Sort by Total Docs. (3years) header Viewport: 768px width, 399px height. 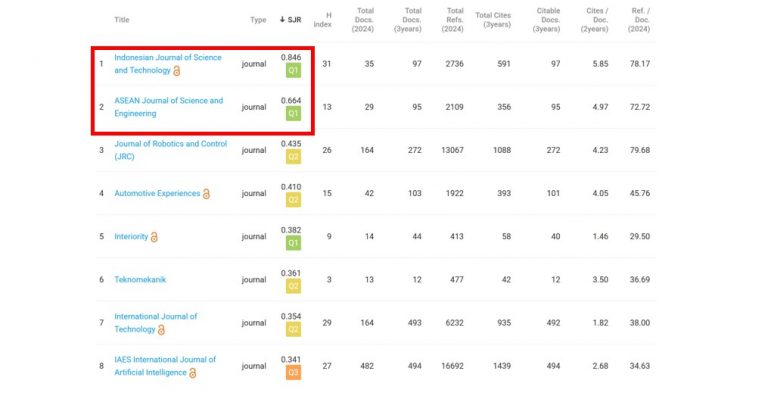[x=408, y=20]
